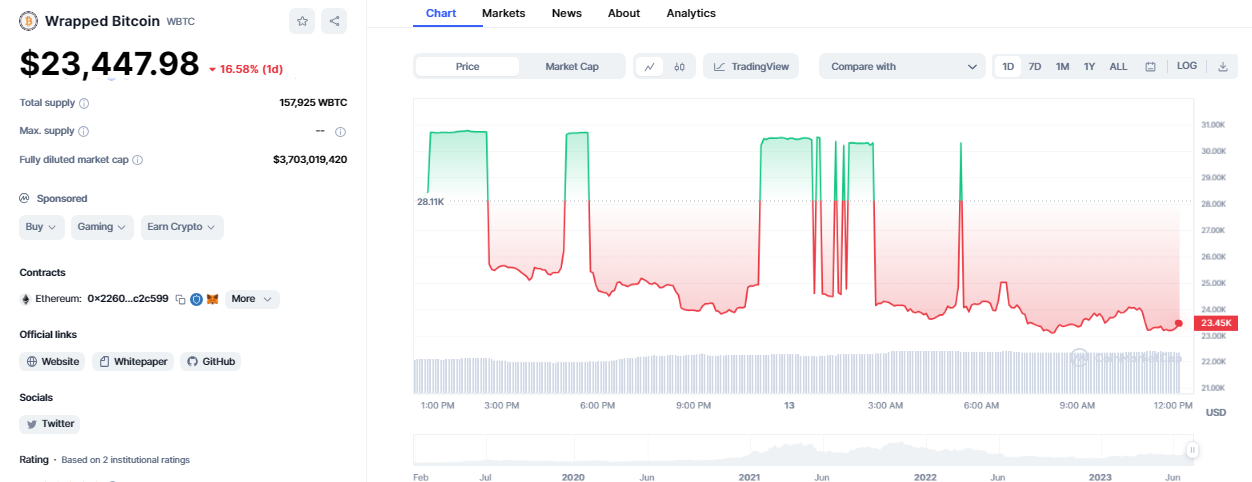Viewport: 1252px width, 482px height.
Task: Open the Twitter social link
Action: (x=50, y=424)
